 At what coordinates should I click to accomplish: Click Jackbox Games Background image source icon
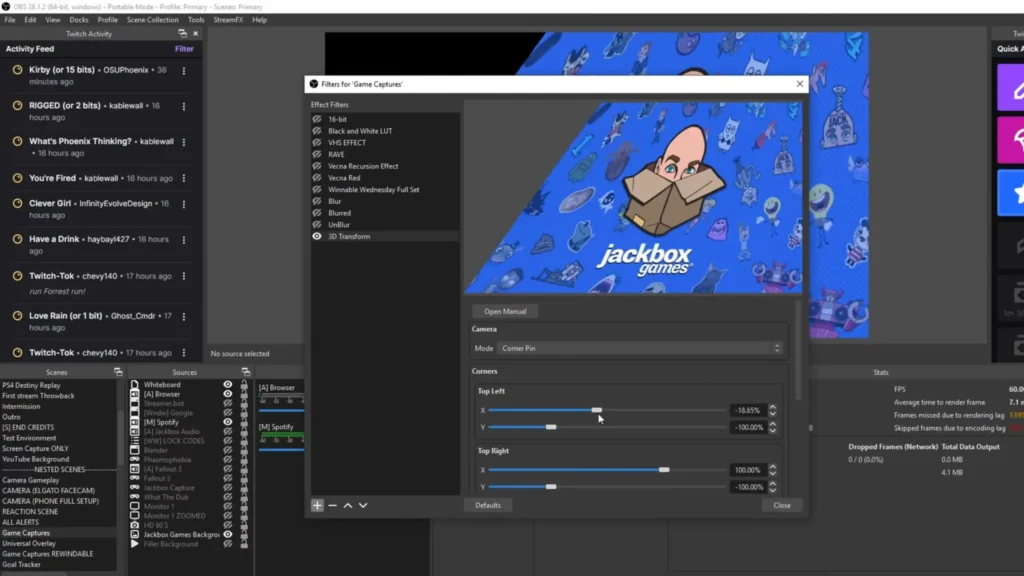(135, 534)
